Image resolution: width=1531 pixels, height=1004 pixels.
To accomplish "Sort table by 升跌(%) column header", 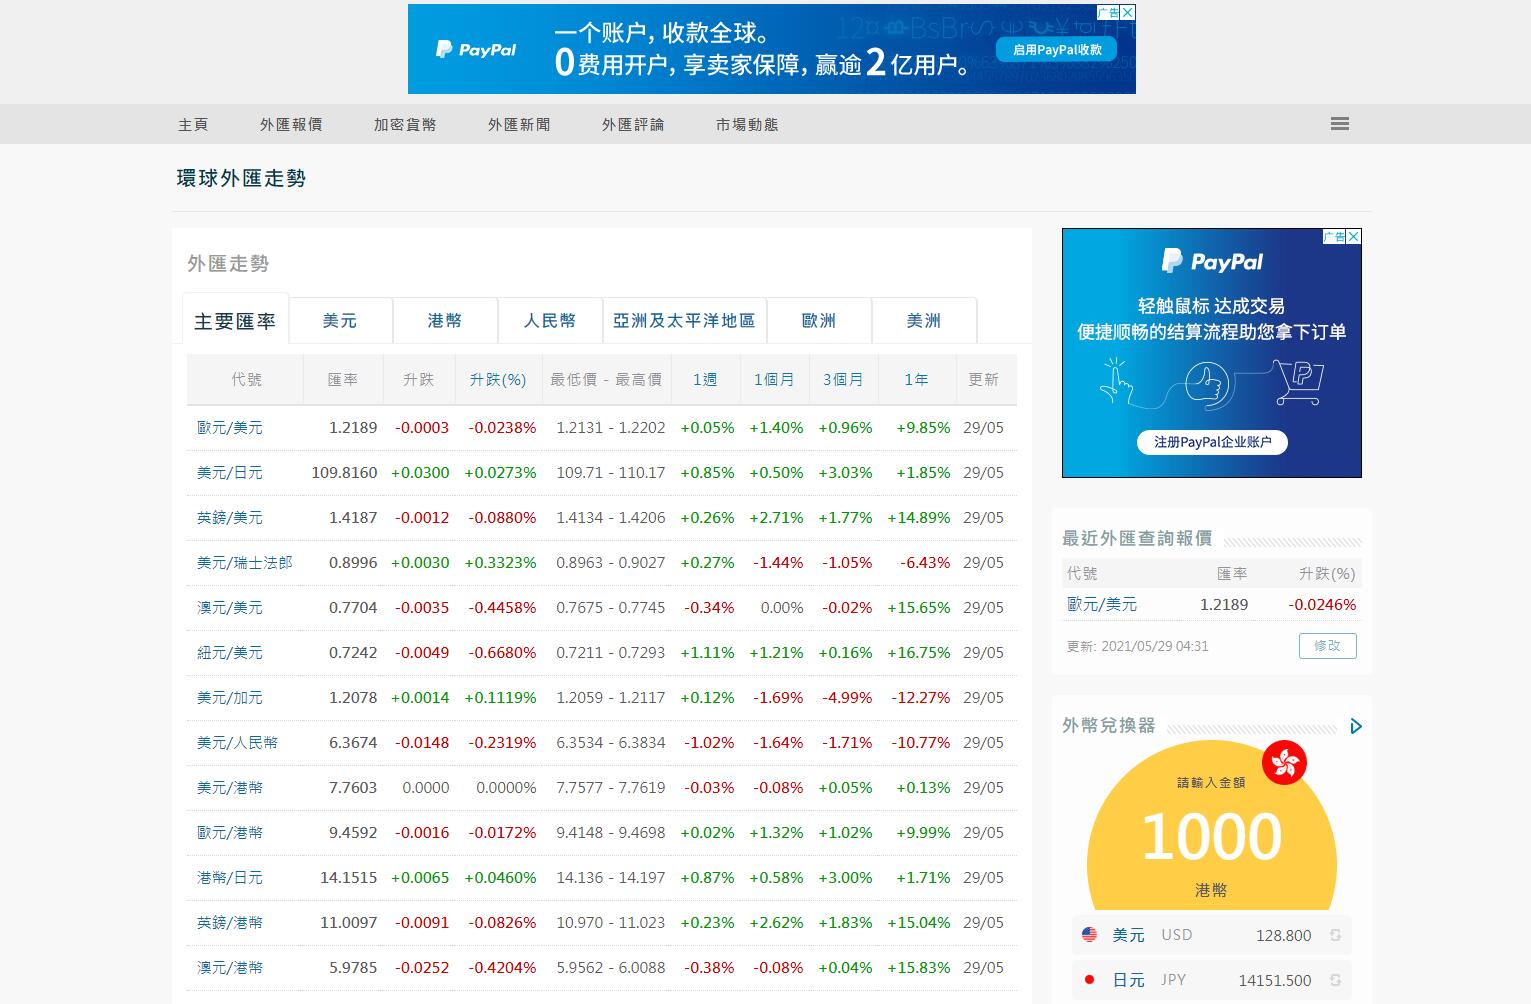I will pos(498,380).
